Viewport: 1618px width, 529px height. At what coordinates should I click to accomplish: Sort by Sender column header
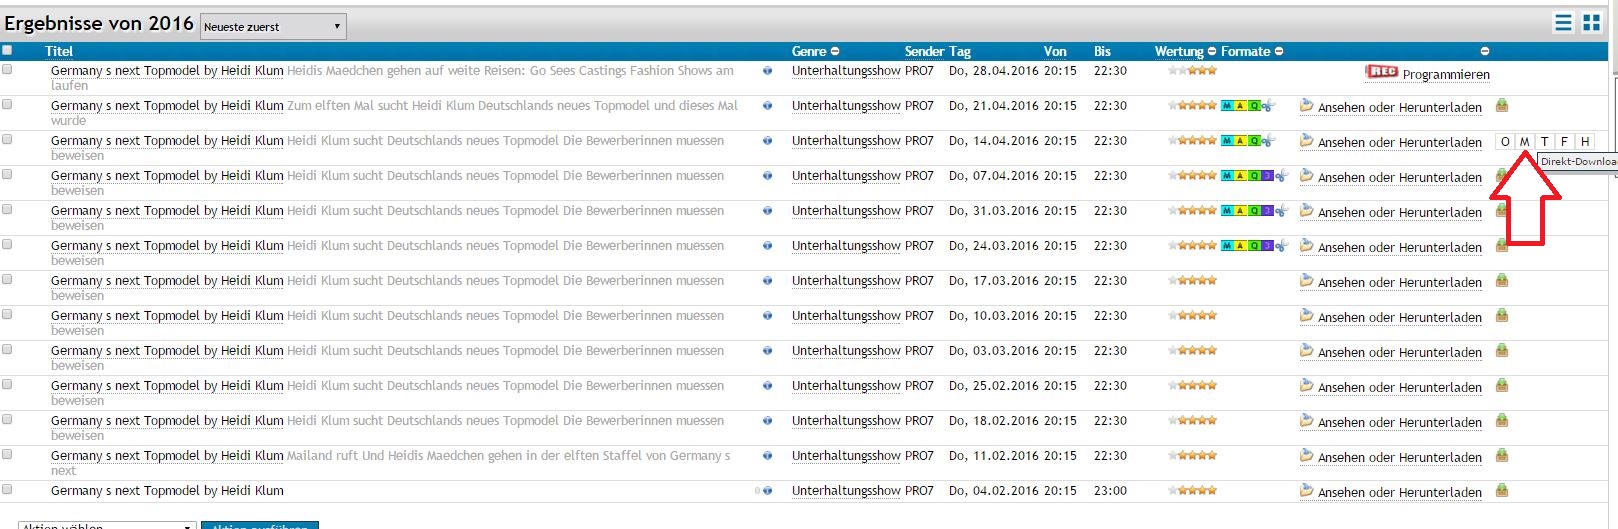(x=924, y=51)
